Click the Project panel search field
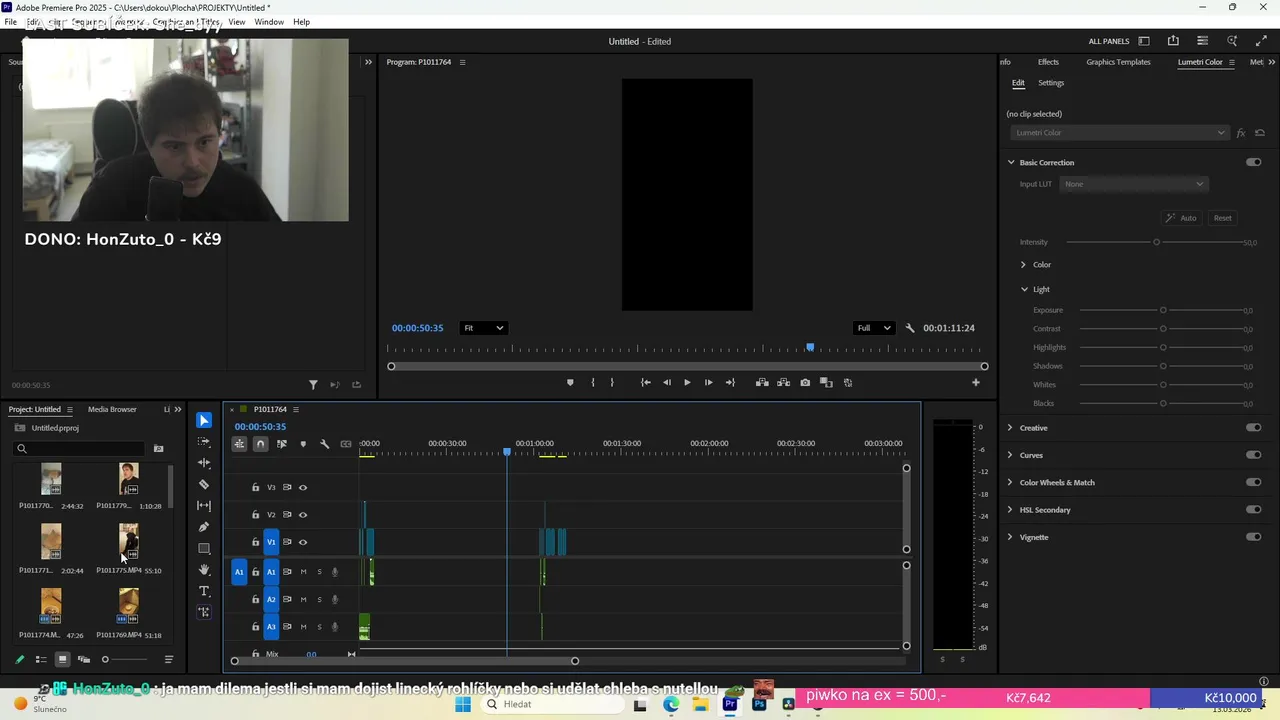Image resolution: width=1280 pixels, height=720 pixels. click(x=80, y=448)
